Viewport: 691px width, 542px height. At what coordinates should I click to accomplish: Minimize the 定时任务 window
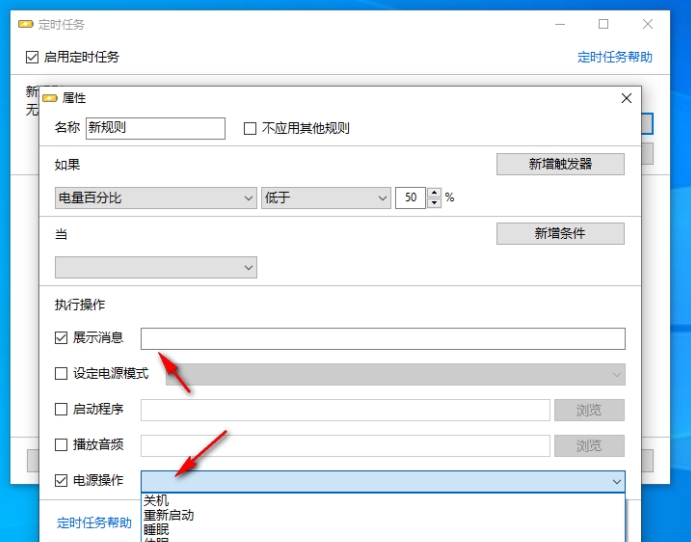point(560,24)
